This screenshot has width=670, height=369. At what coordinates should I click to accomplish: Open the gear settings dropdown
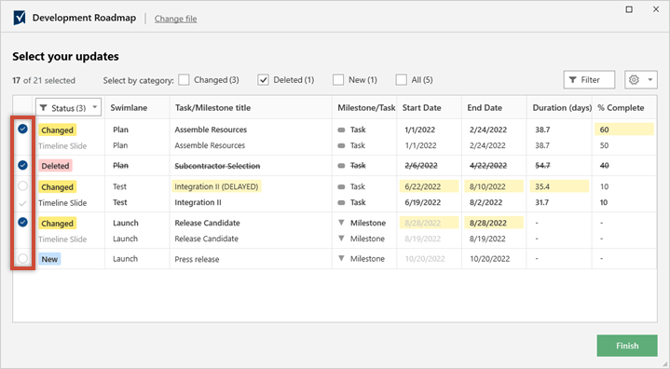(x=641, y=80)
